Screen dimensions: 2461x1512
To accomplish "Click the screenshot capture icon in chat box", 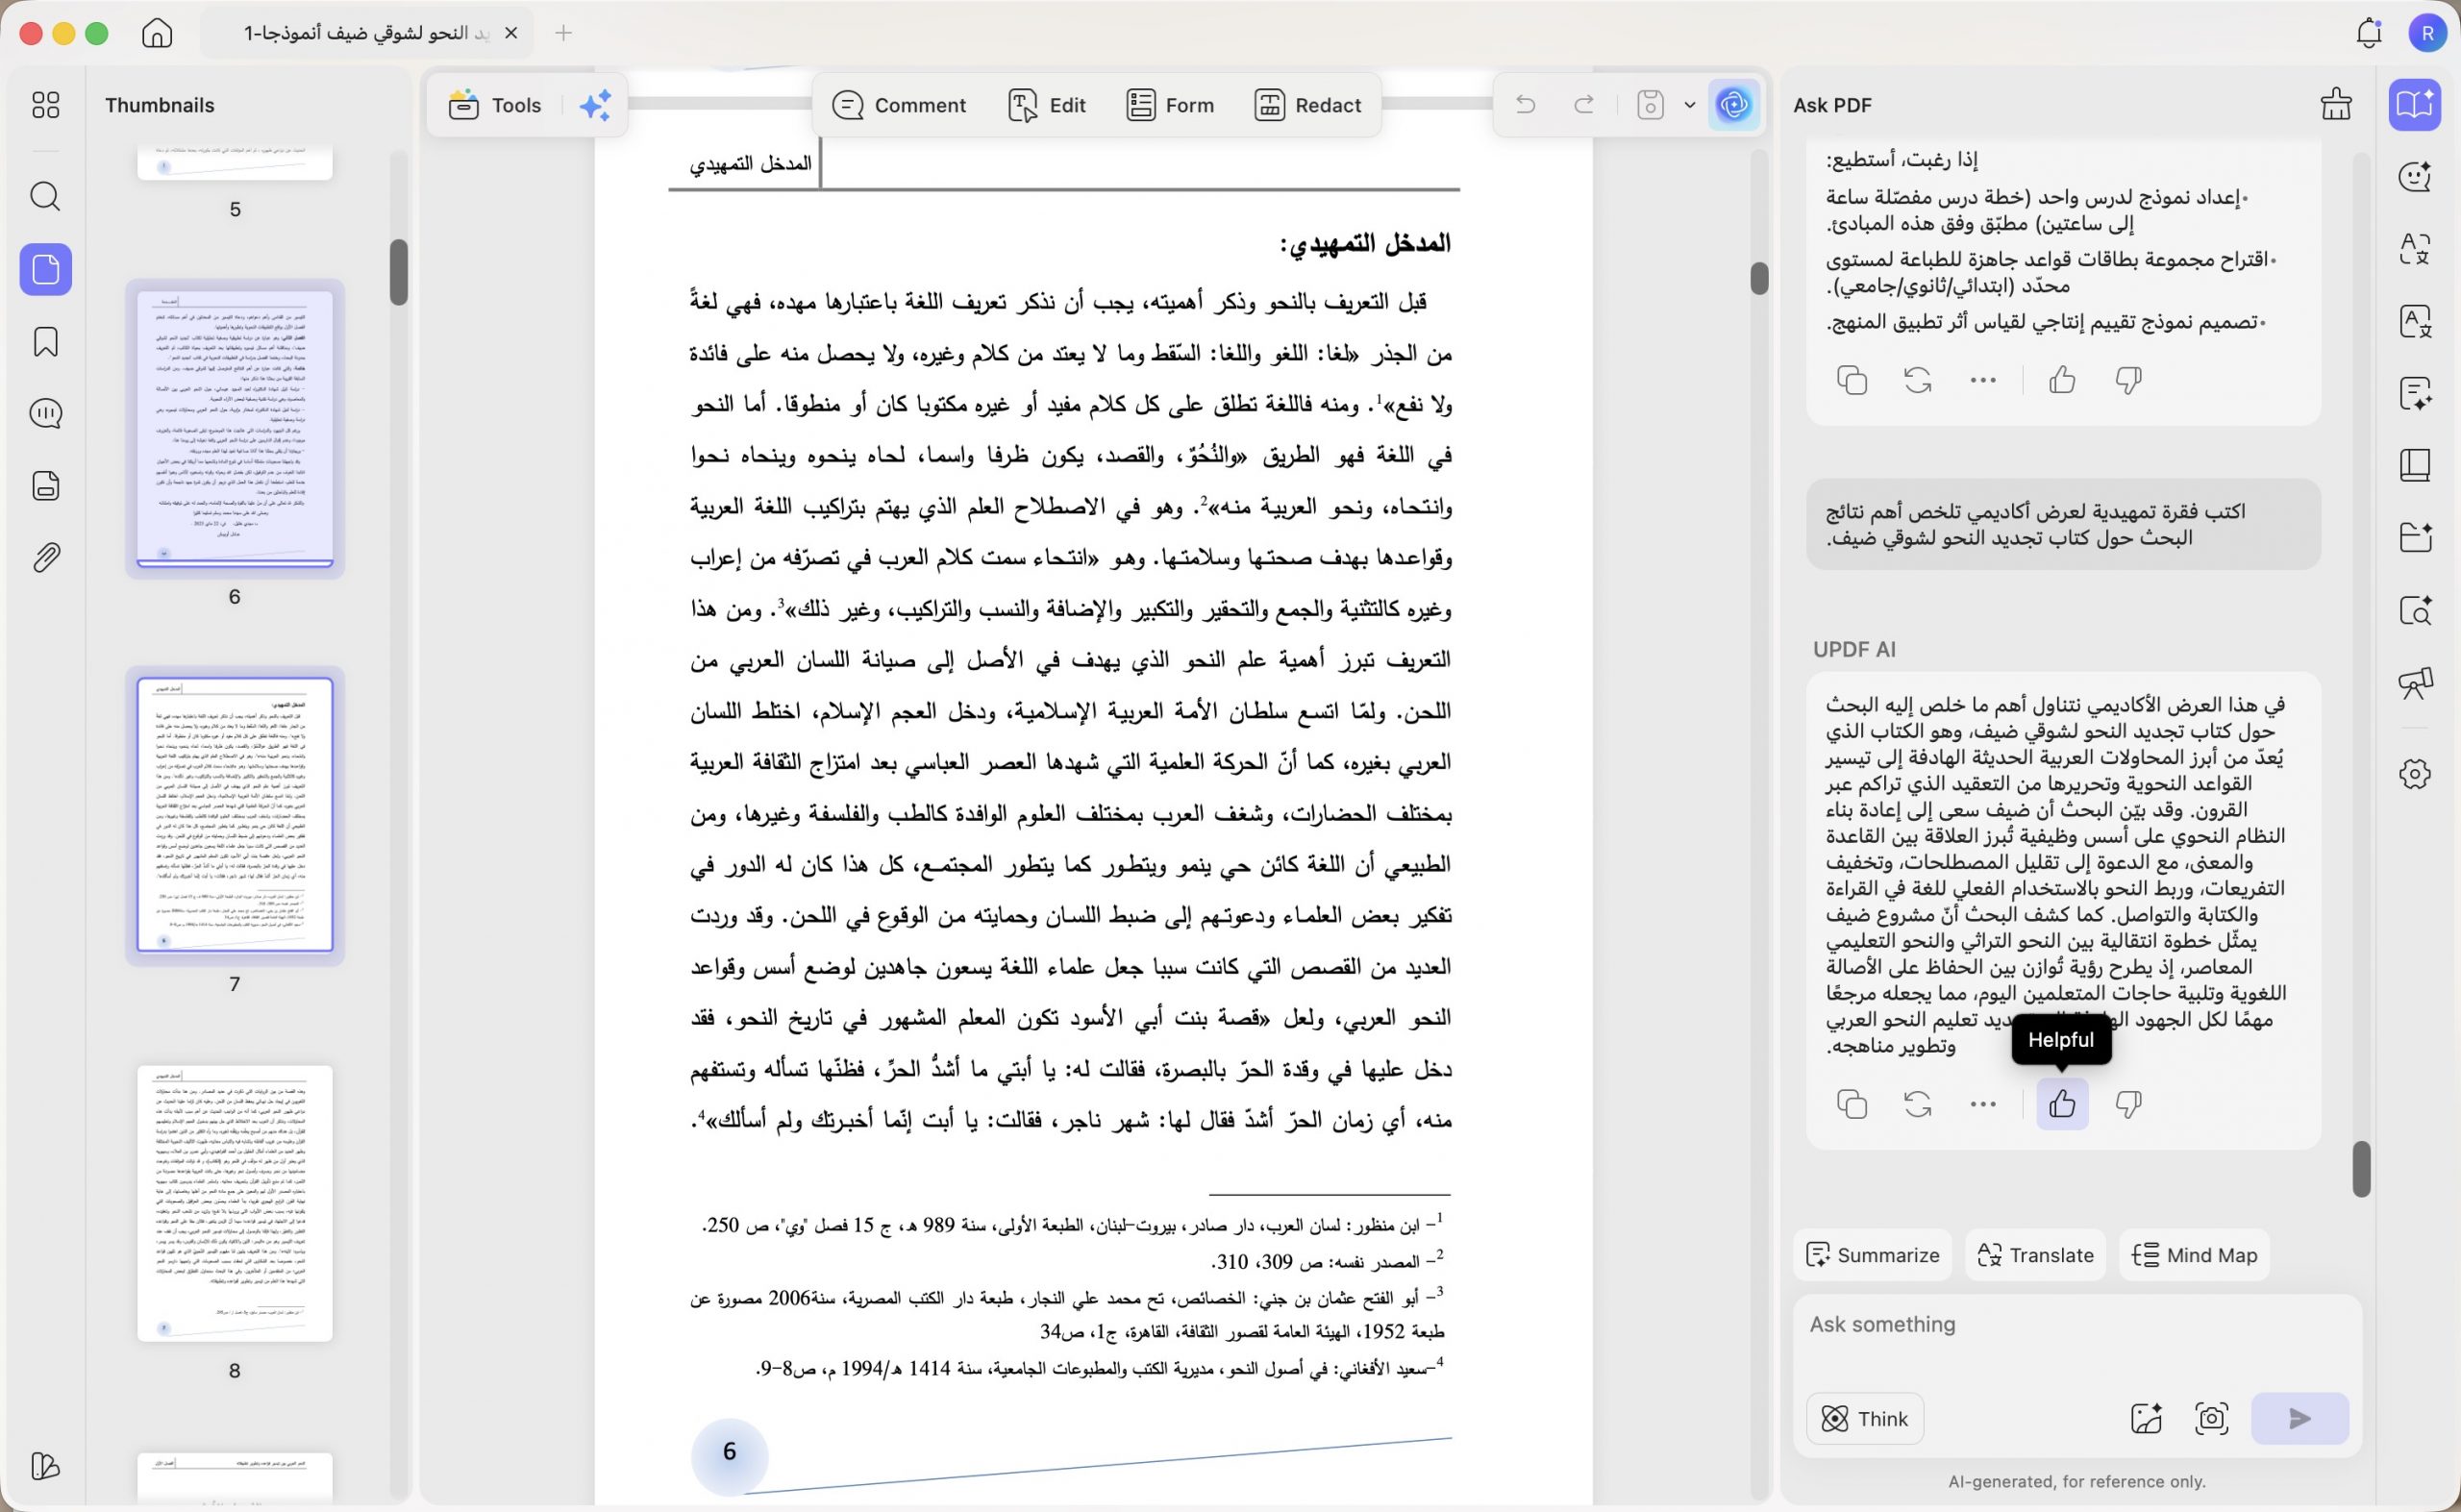I will 2211,1418.
